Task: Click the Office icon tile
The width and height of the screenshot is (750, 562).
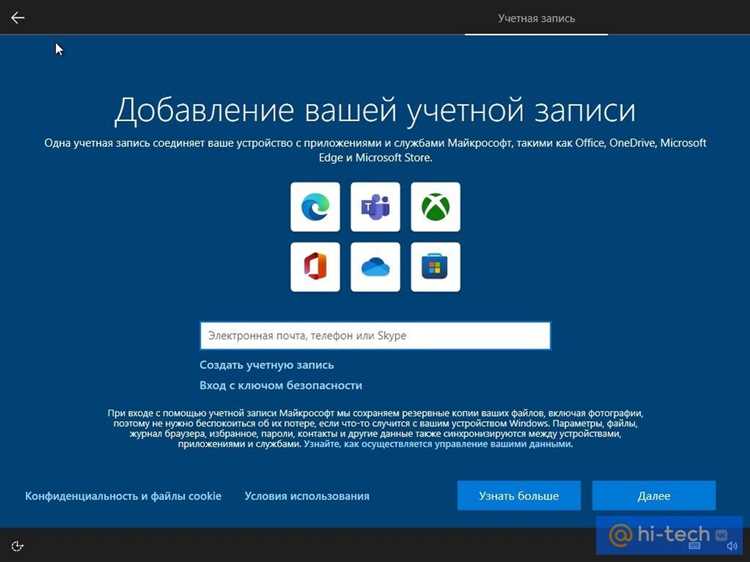Action: click(315, 267)
